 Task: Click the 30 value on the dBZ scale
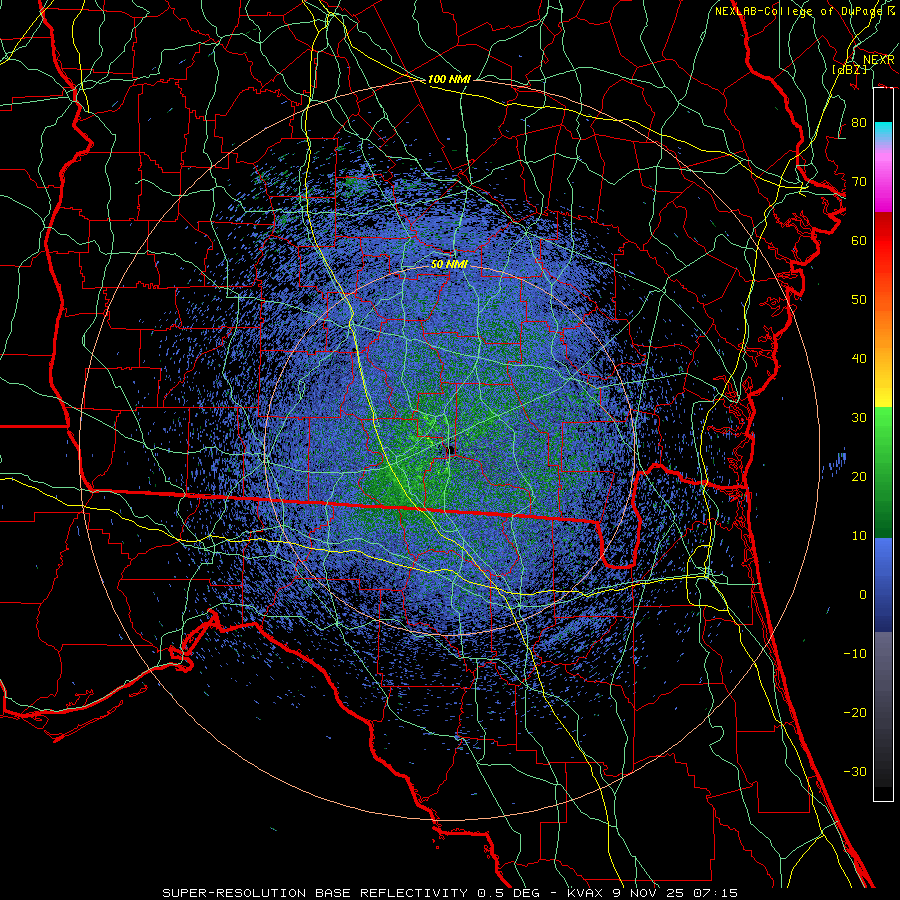click(859, 418)
